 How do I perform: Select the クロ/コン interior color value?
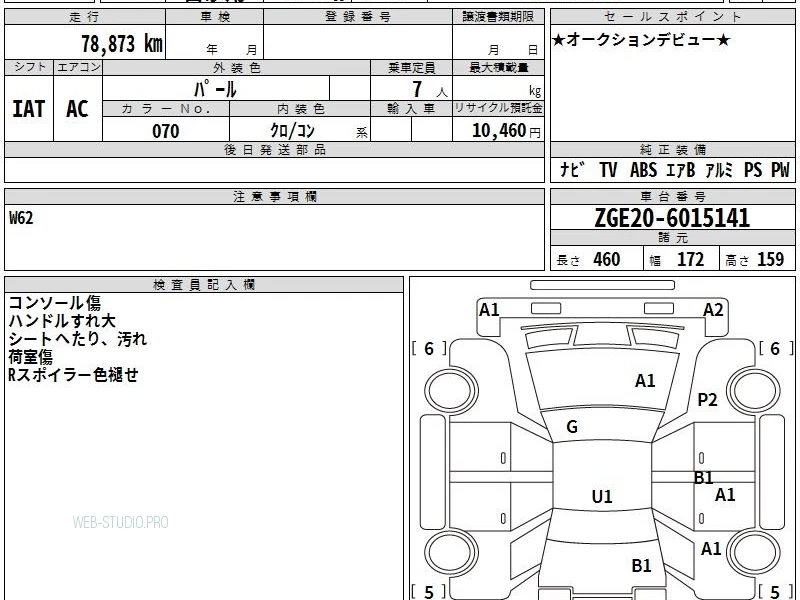pyautogui.click(x=292, y=131)
